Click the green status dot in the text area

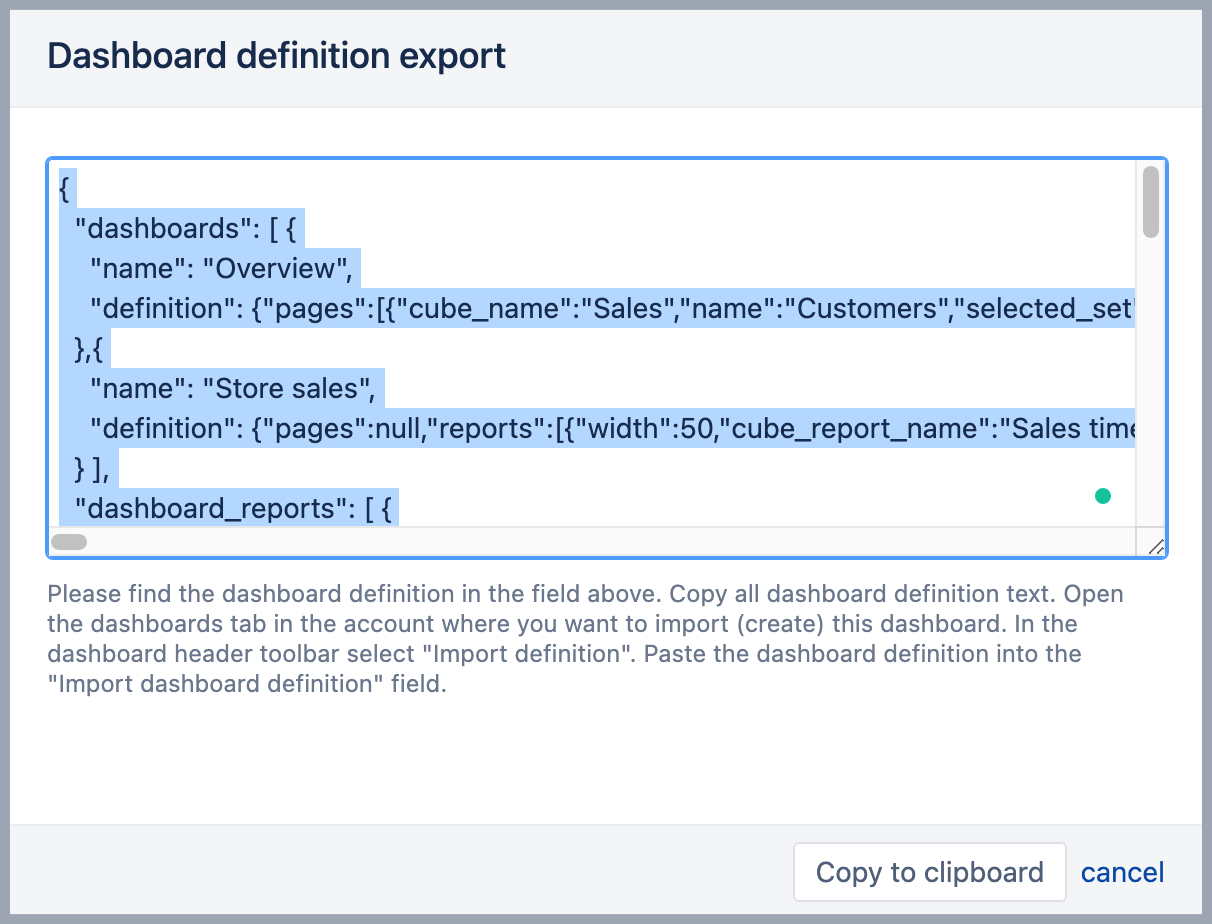(1103, 495)
